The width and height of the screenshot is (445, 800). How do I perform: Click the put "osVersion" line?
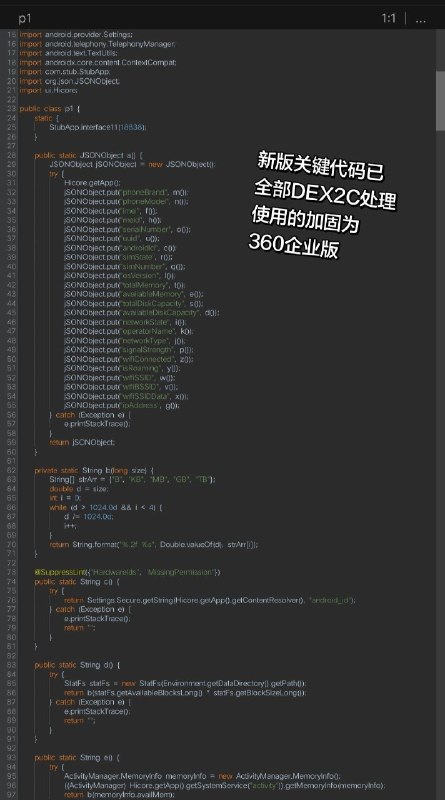click(x=119, y=276)
